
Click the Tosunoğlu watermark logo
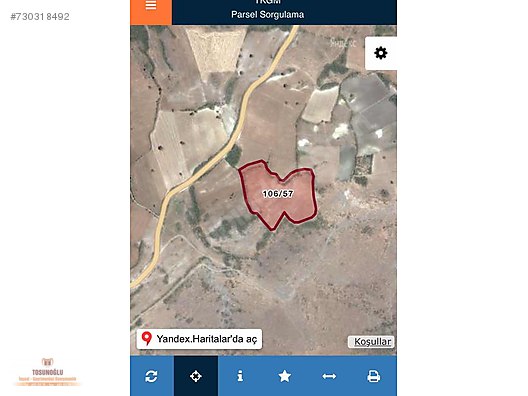(47, 372)
